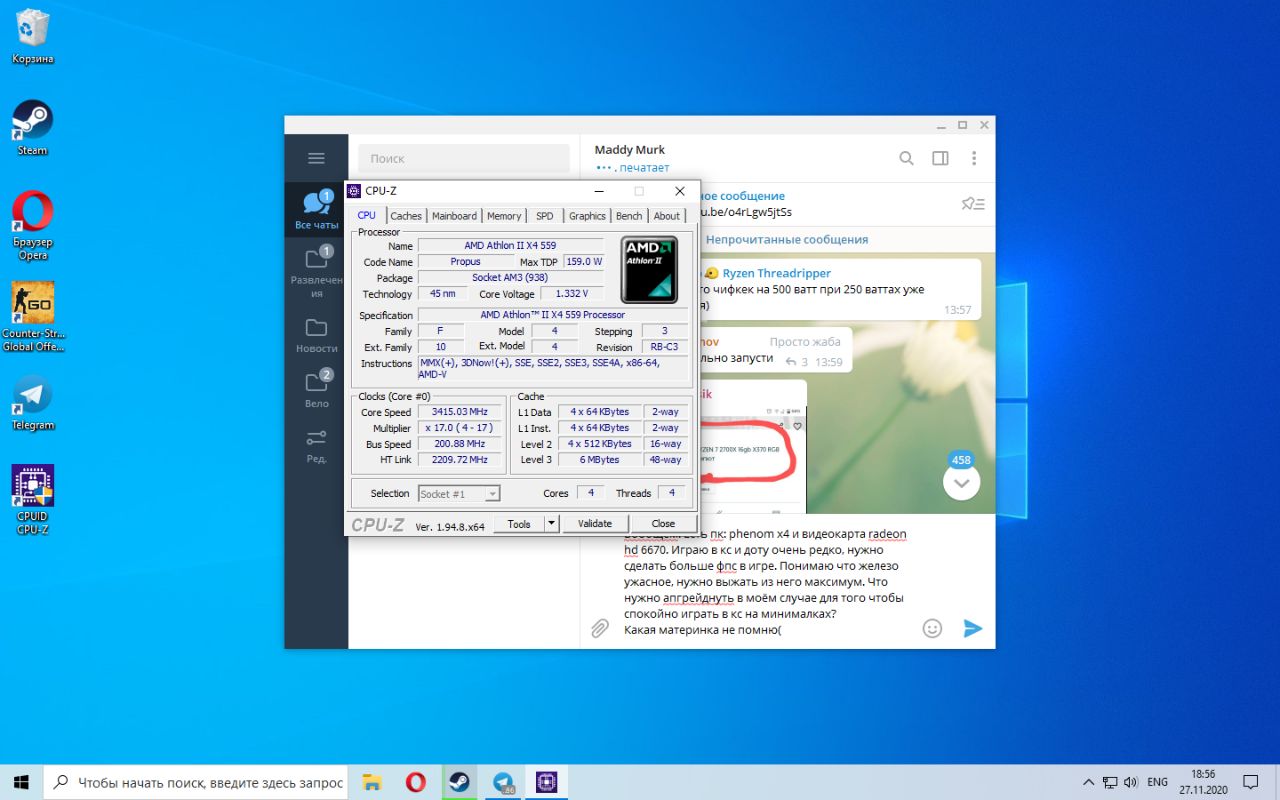Screen dimensions: 1280x800
Task: Click the ENG input language indicator
Action: (1157, 782)
